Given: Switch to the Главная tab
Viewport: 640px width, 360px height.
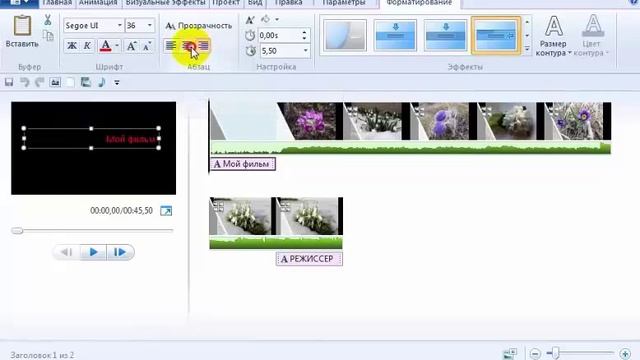Looking at the screenshot, I should (57, 3).
